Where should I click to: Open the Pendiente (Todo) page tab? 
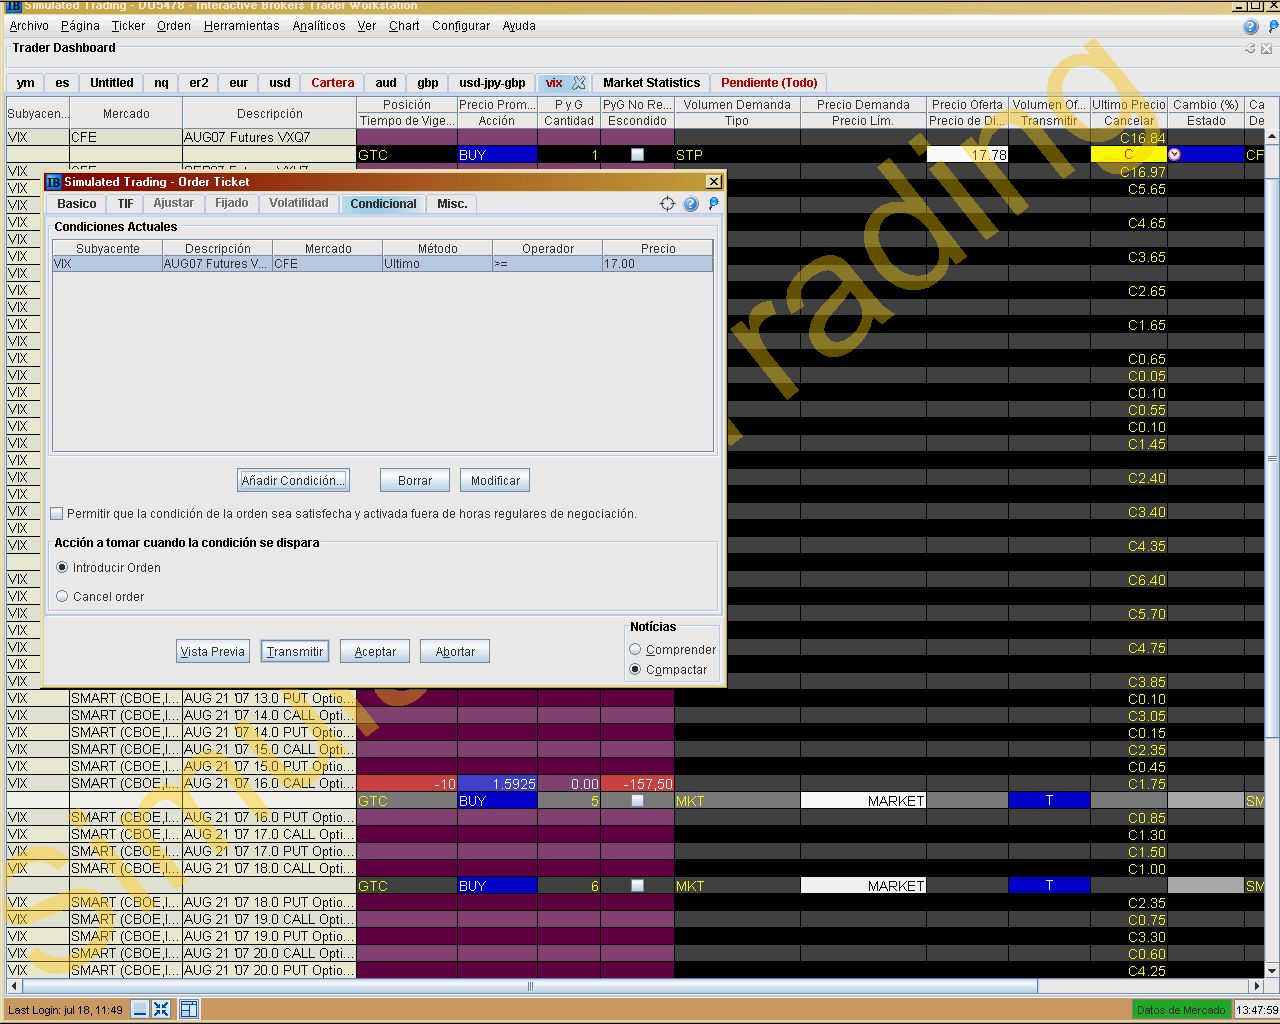[x=769, y=83]
